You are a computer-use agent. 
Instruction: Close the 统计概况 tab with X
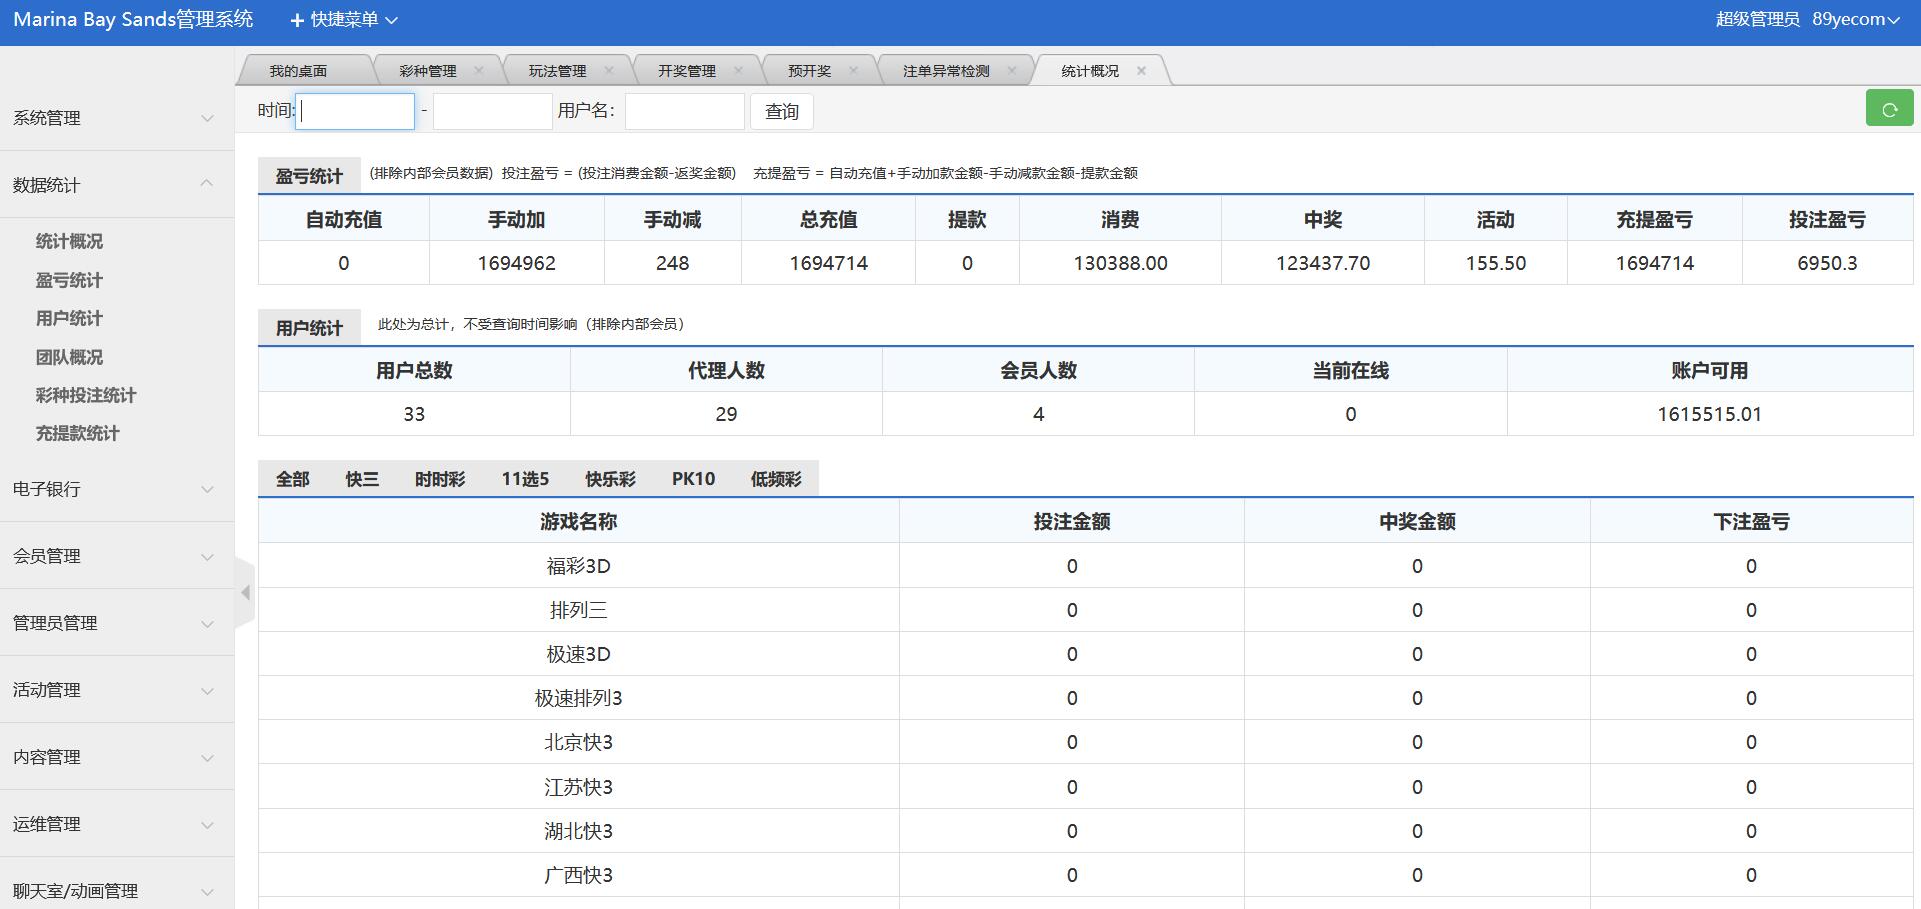point(1142,69)
